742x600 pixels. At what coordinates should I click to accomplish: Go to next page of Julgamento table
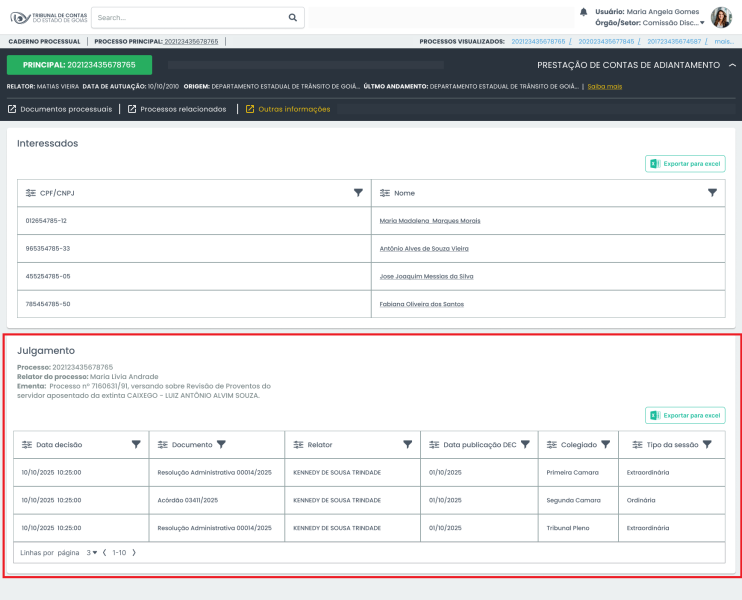coord(134,552)
